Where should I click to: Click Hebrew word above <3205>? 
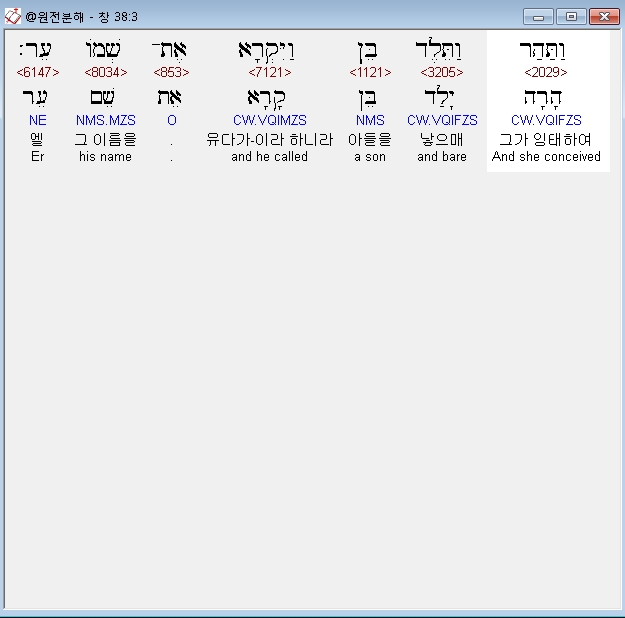(438, 49)
